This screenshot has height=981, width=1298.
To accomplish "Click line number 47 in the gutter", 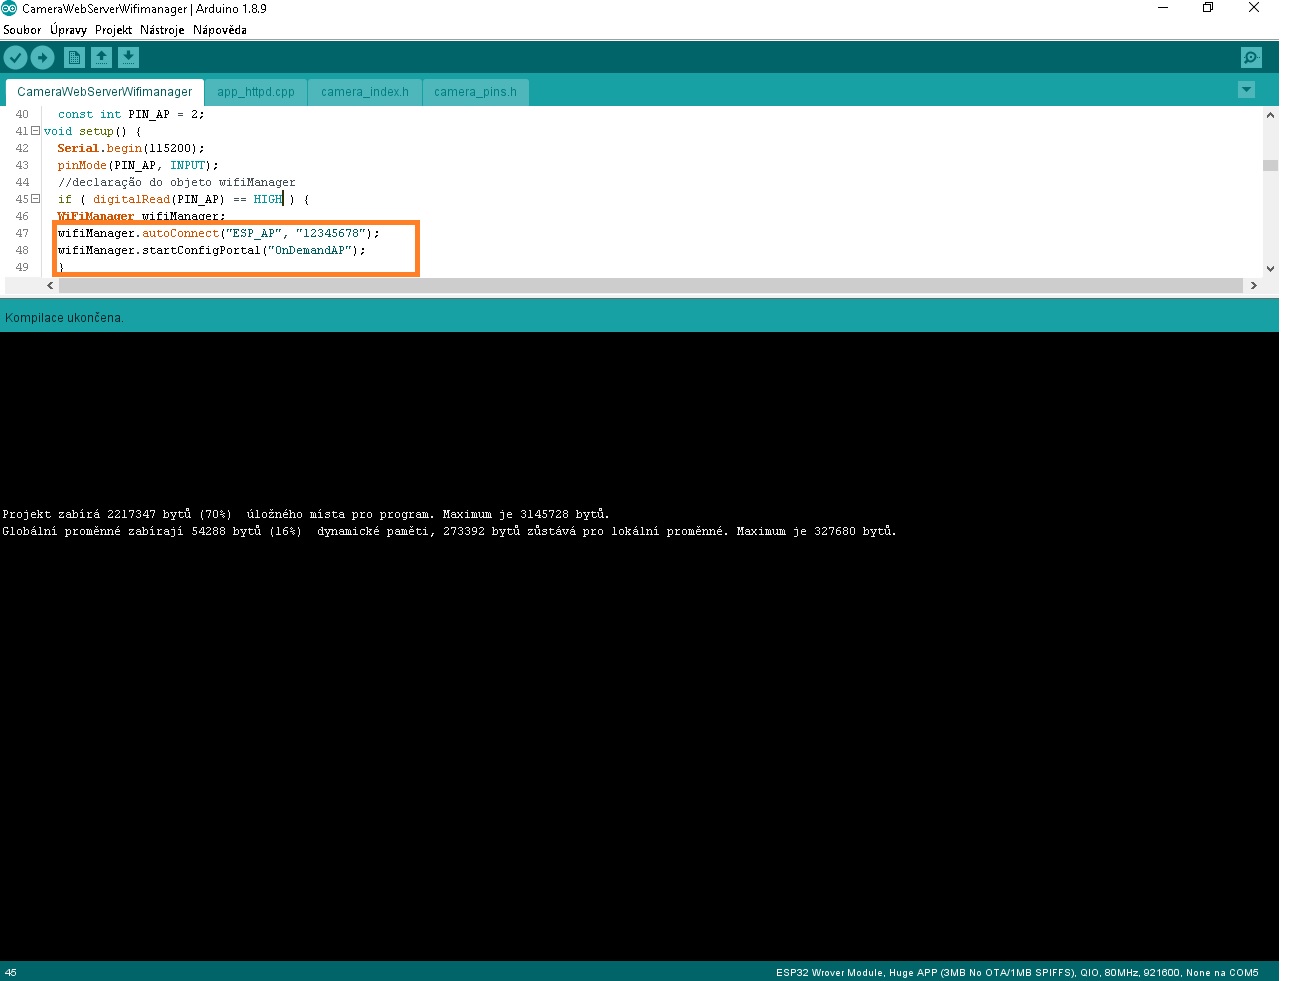I will (x=22, y=233).
